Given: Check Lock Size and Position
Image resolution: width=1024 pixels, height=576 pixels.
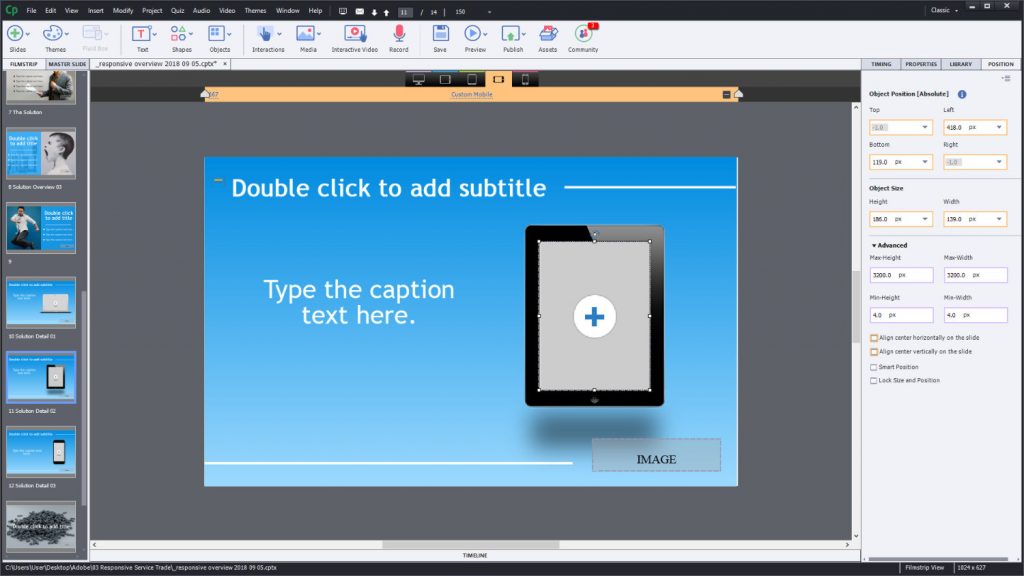Looking at the screenshot, I should click(874, 381).
